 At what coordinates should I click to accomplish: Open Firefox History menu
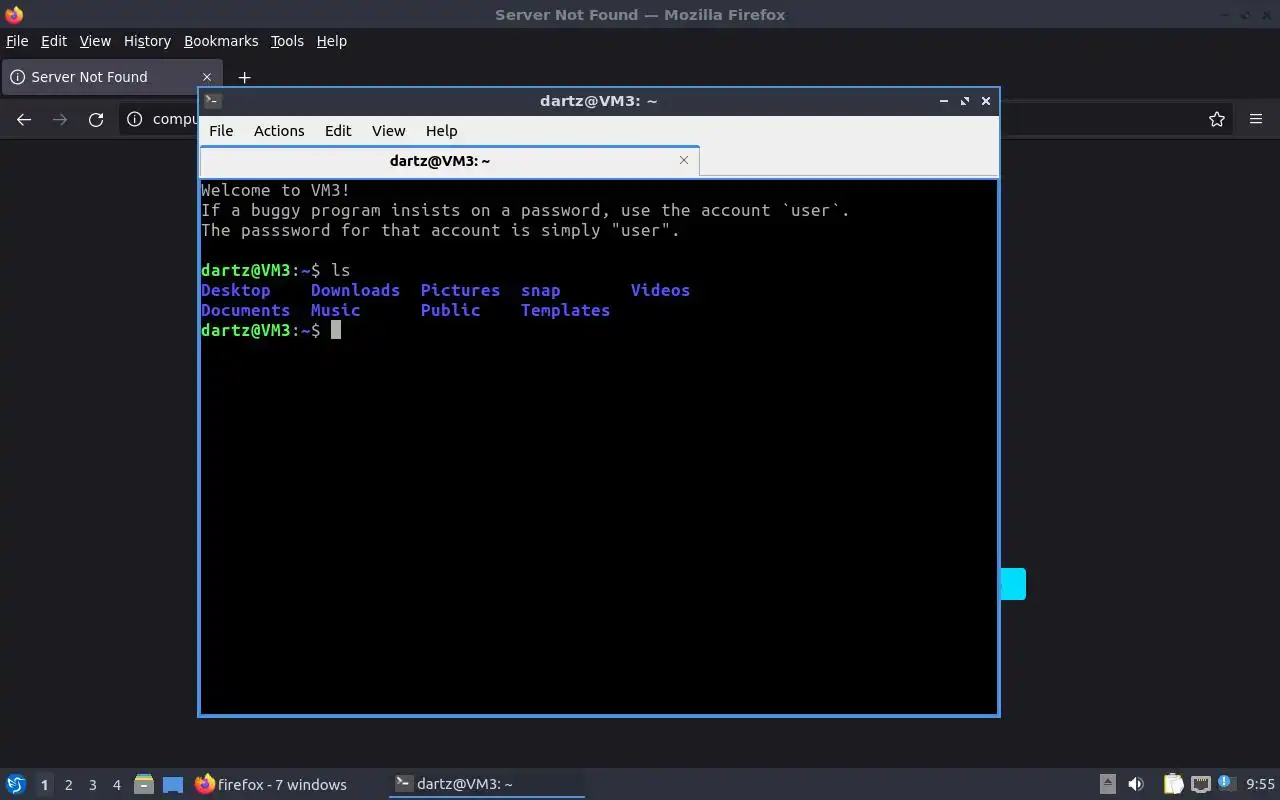(x=147, y=41)
